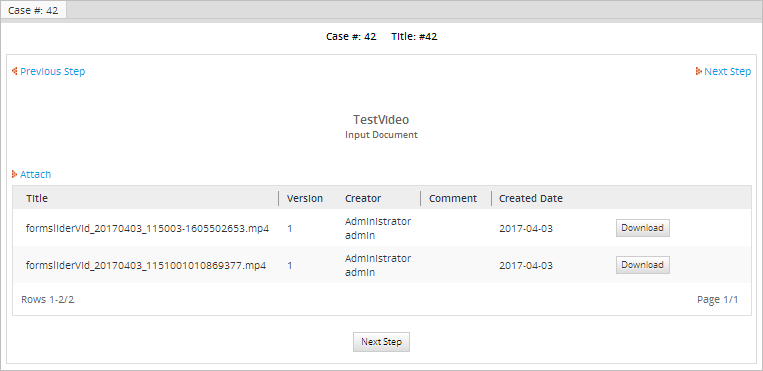Sort by the Creator column header

point(363,198)
